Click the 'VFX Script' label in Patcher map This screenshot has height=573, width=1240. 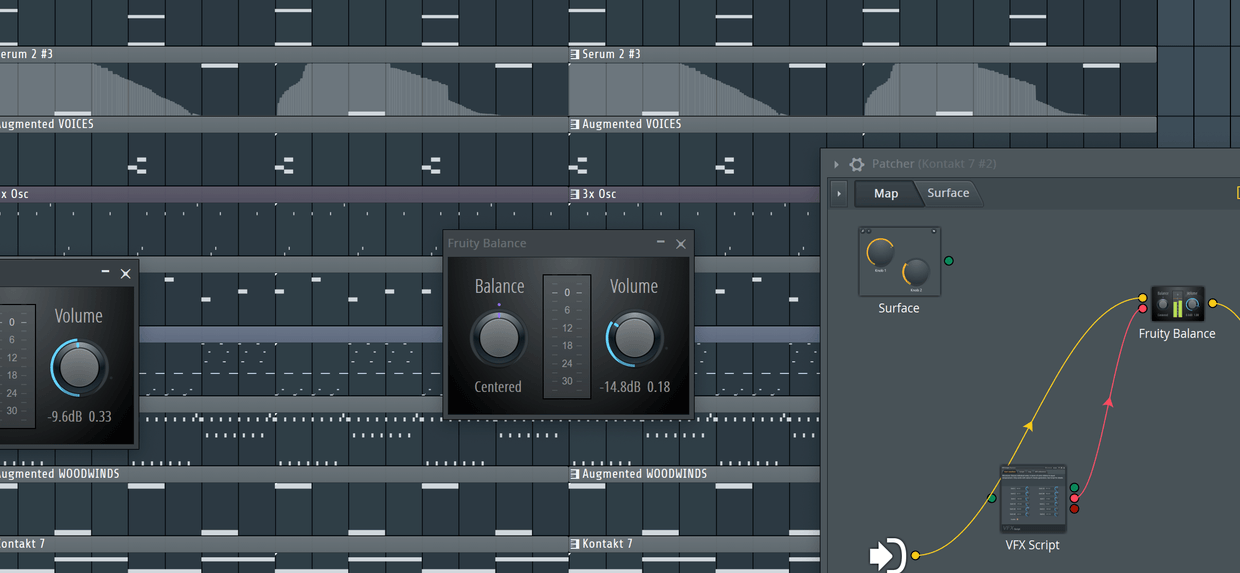[x=1033, y=545]
